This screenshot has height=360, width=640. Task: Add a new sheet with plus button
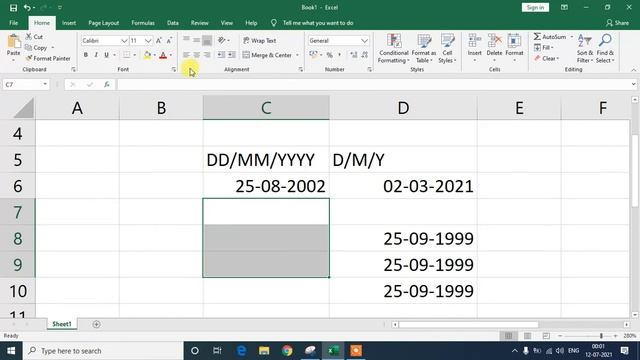pyautogui.click(x=96, y=324)
